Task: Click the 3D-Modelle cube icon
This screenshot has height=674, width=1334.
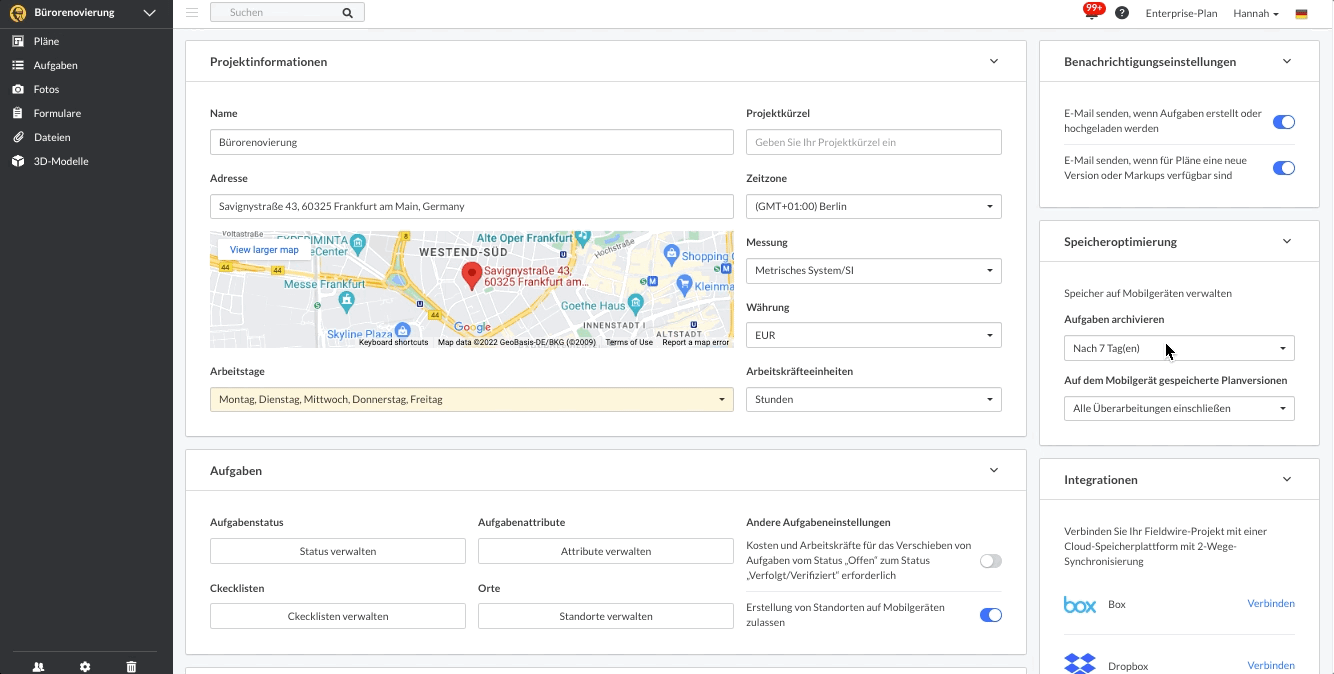Action: click(x=17, y=161)
